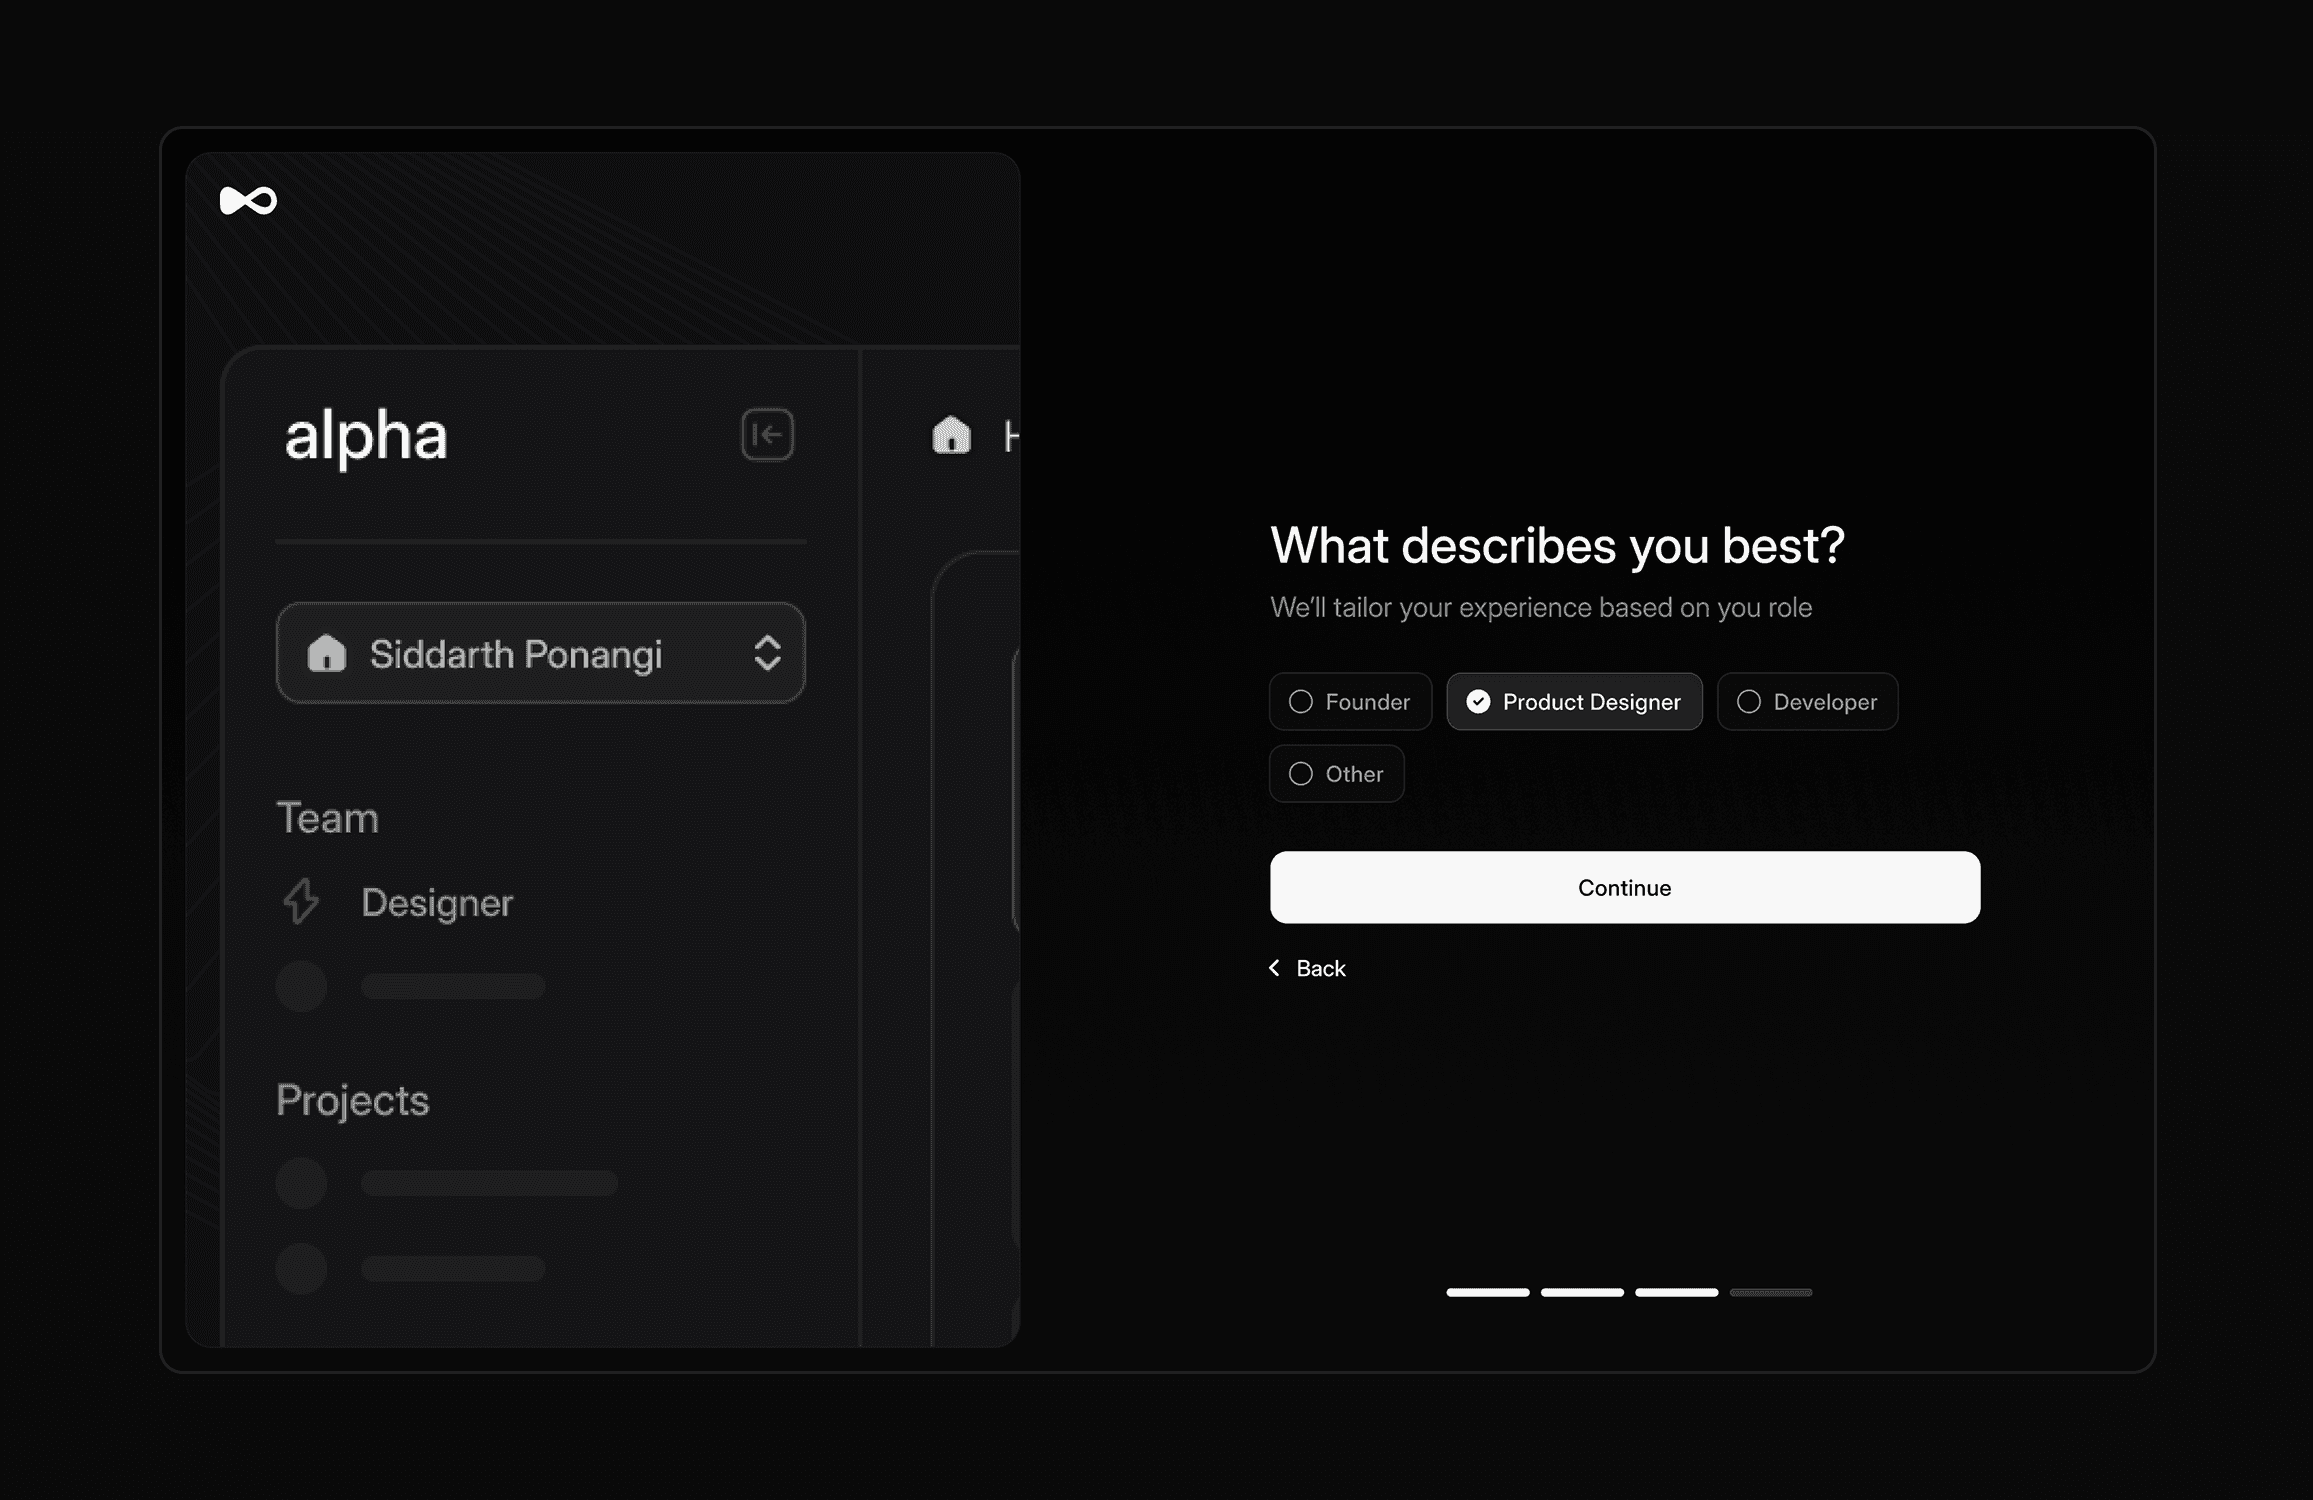Deselect the Product Designer option
The width and height of the screenshot is (2313, 1500).
point(1574,701)
